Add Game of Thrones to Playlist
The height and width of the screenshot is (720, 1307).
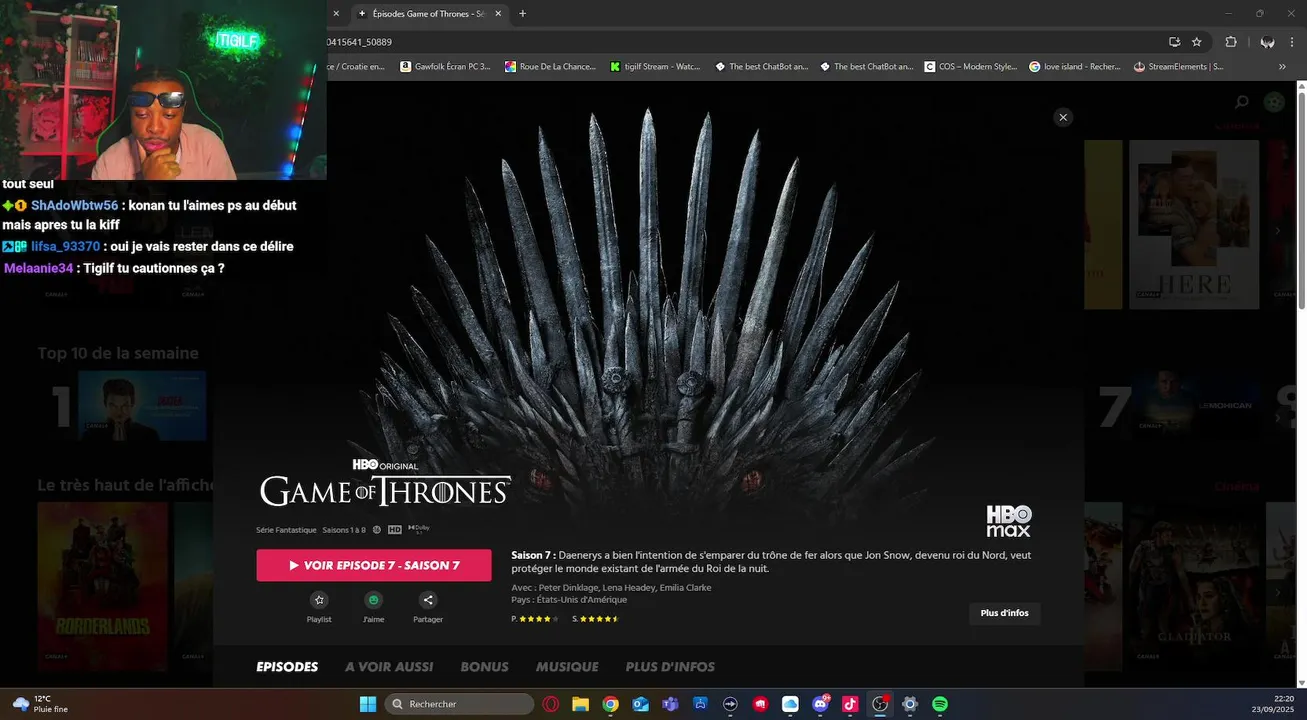click(x=319, y=600)
